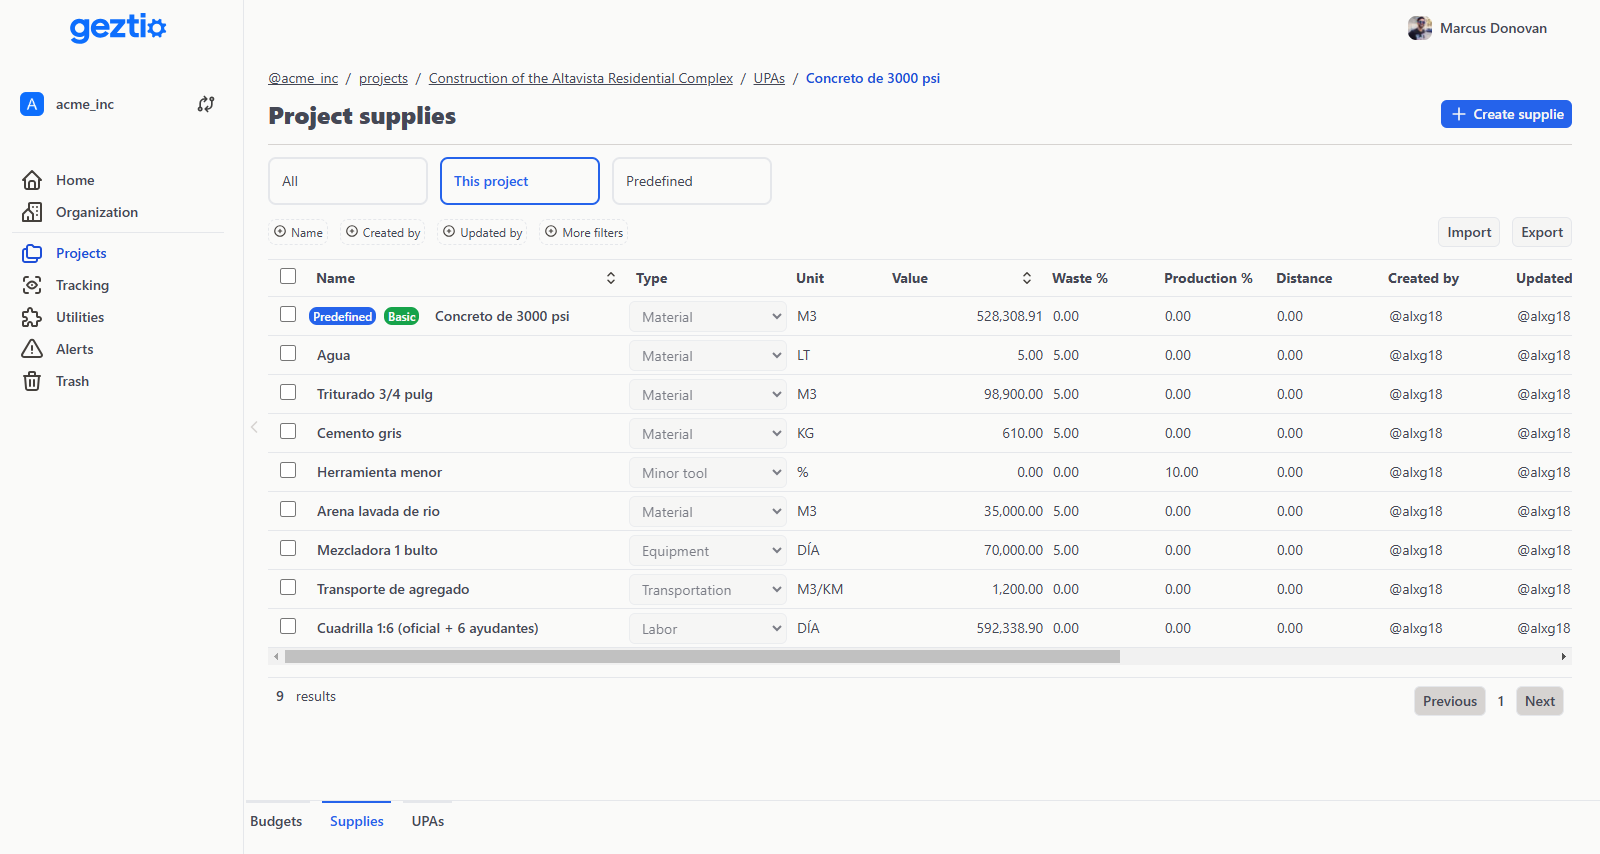The image size is (1600, 854).
Task: Toggle the select-all checkbox in table header
Action: [288, 276]
